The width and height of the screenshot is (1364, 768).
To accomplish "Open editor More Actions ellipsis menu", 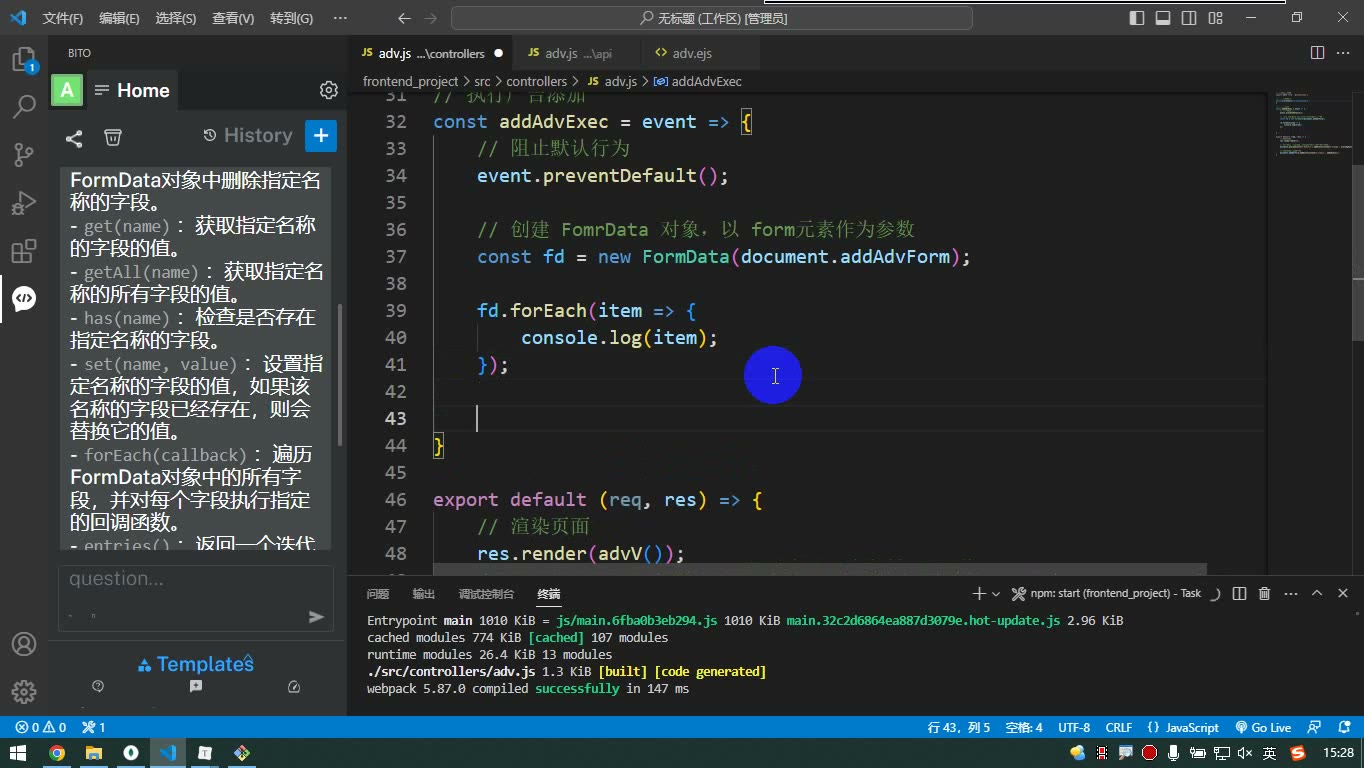I will (1344, 53).
